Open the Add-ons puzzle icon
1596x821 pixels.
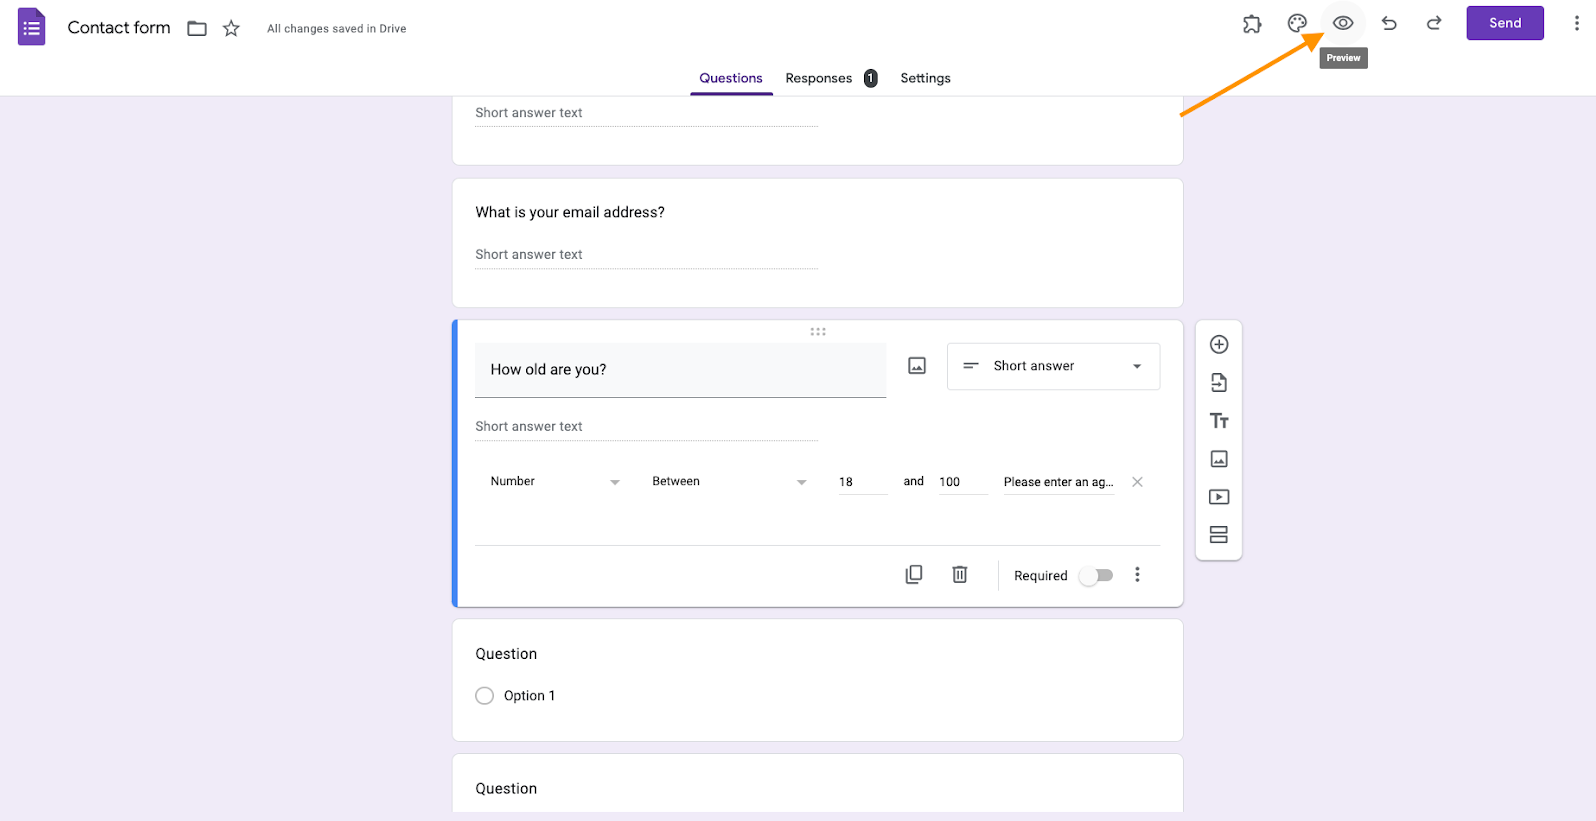1252,24
